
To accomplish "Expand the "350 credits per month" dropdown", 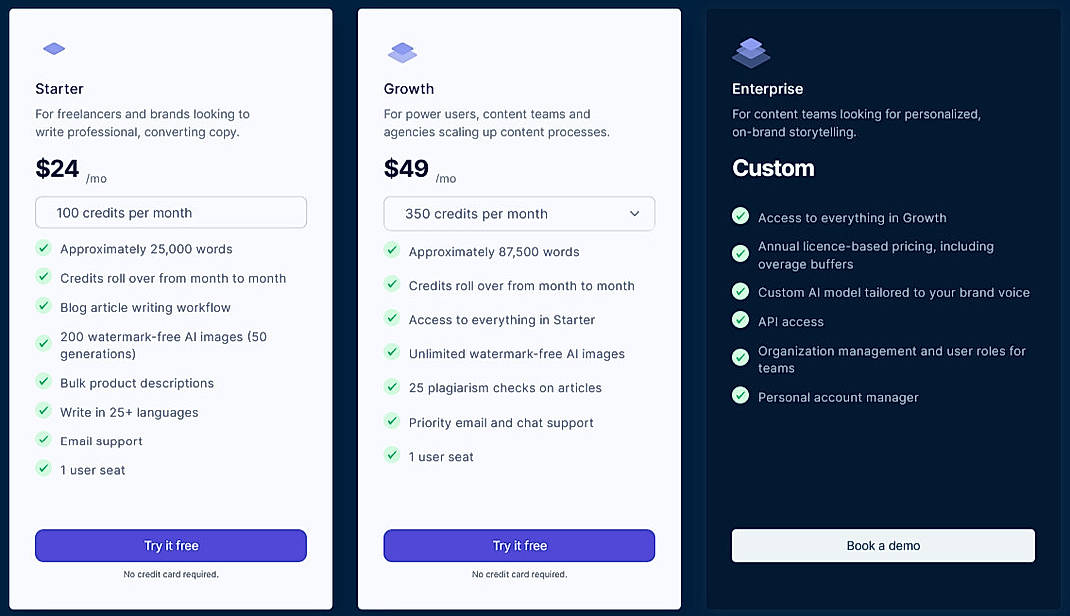I will (519, 213).
